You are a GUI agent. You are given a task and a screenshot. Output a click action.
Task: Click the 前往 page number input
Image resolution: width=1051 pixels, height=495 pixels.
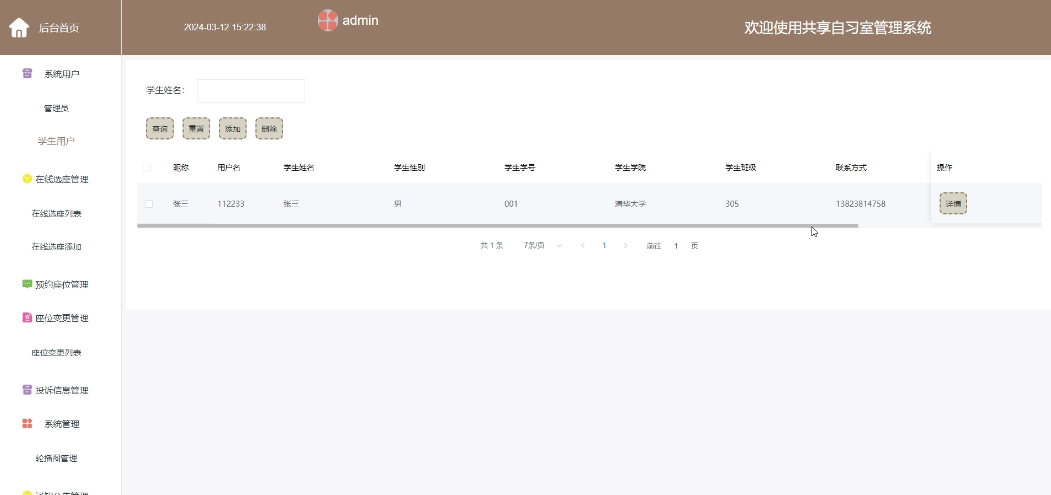coord(676,245)
